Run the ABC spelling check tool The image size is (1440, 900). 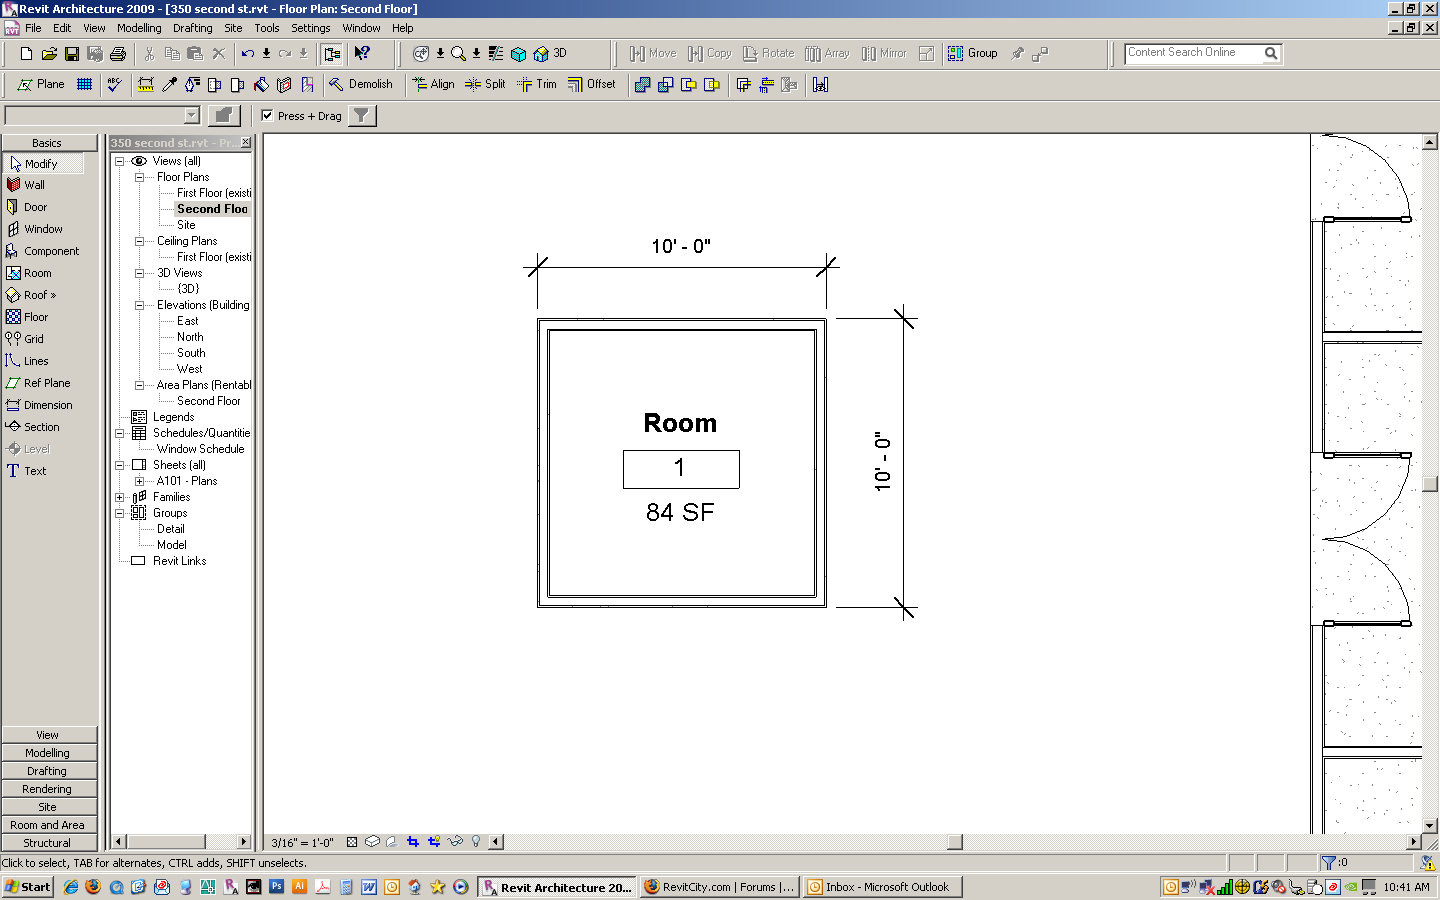click(115, 85)
